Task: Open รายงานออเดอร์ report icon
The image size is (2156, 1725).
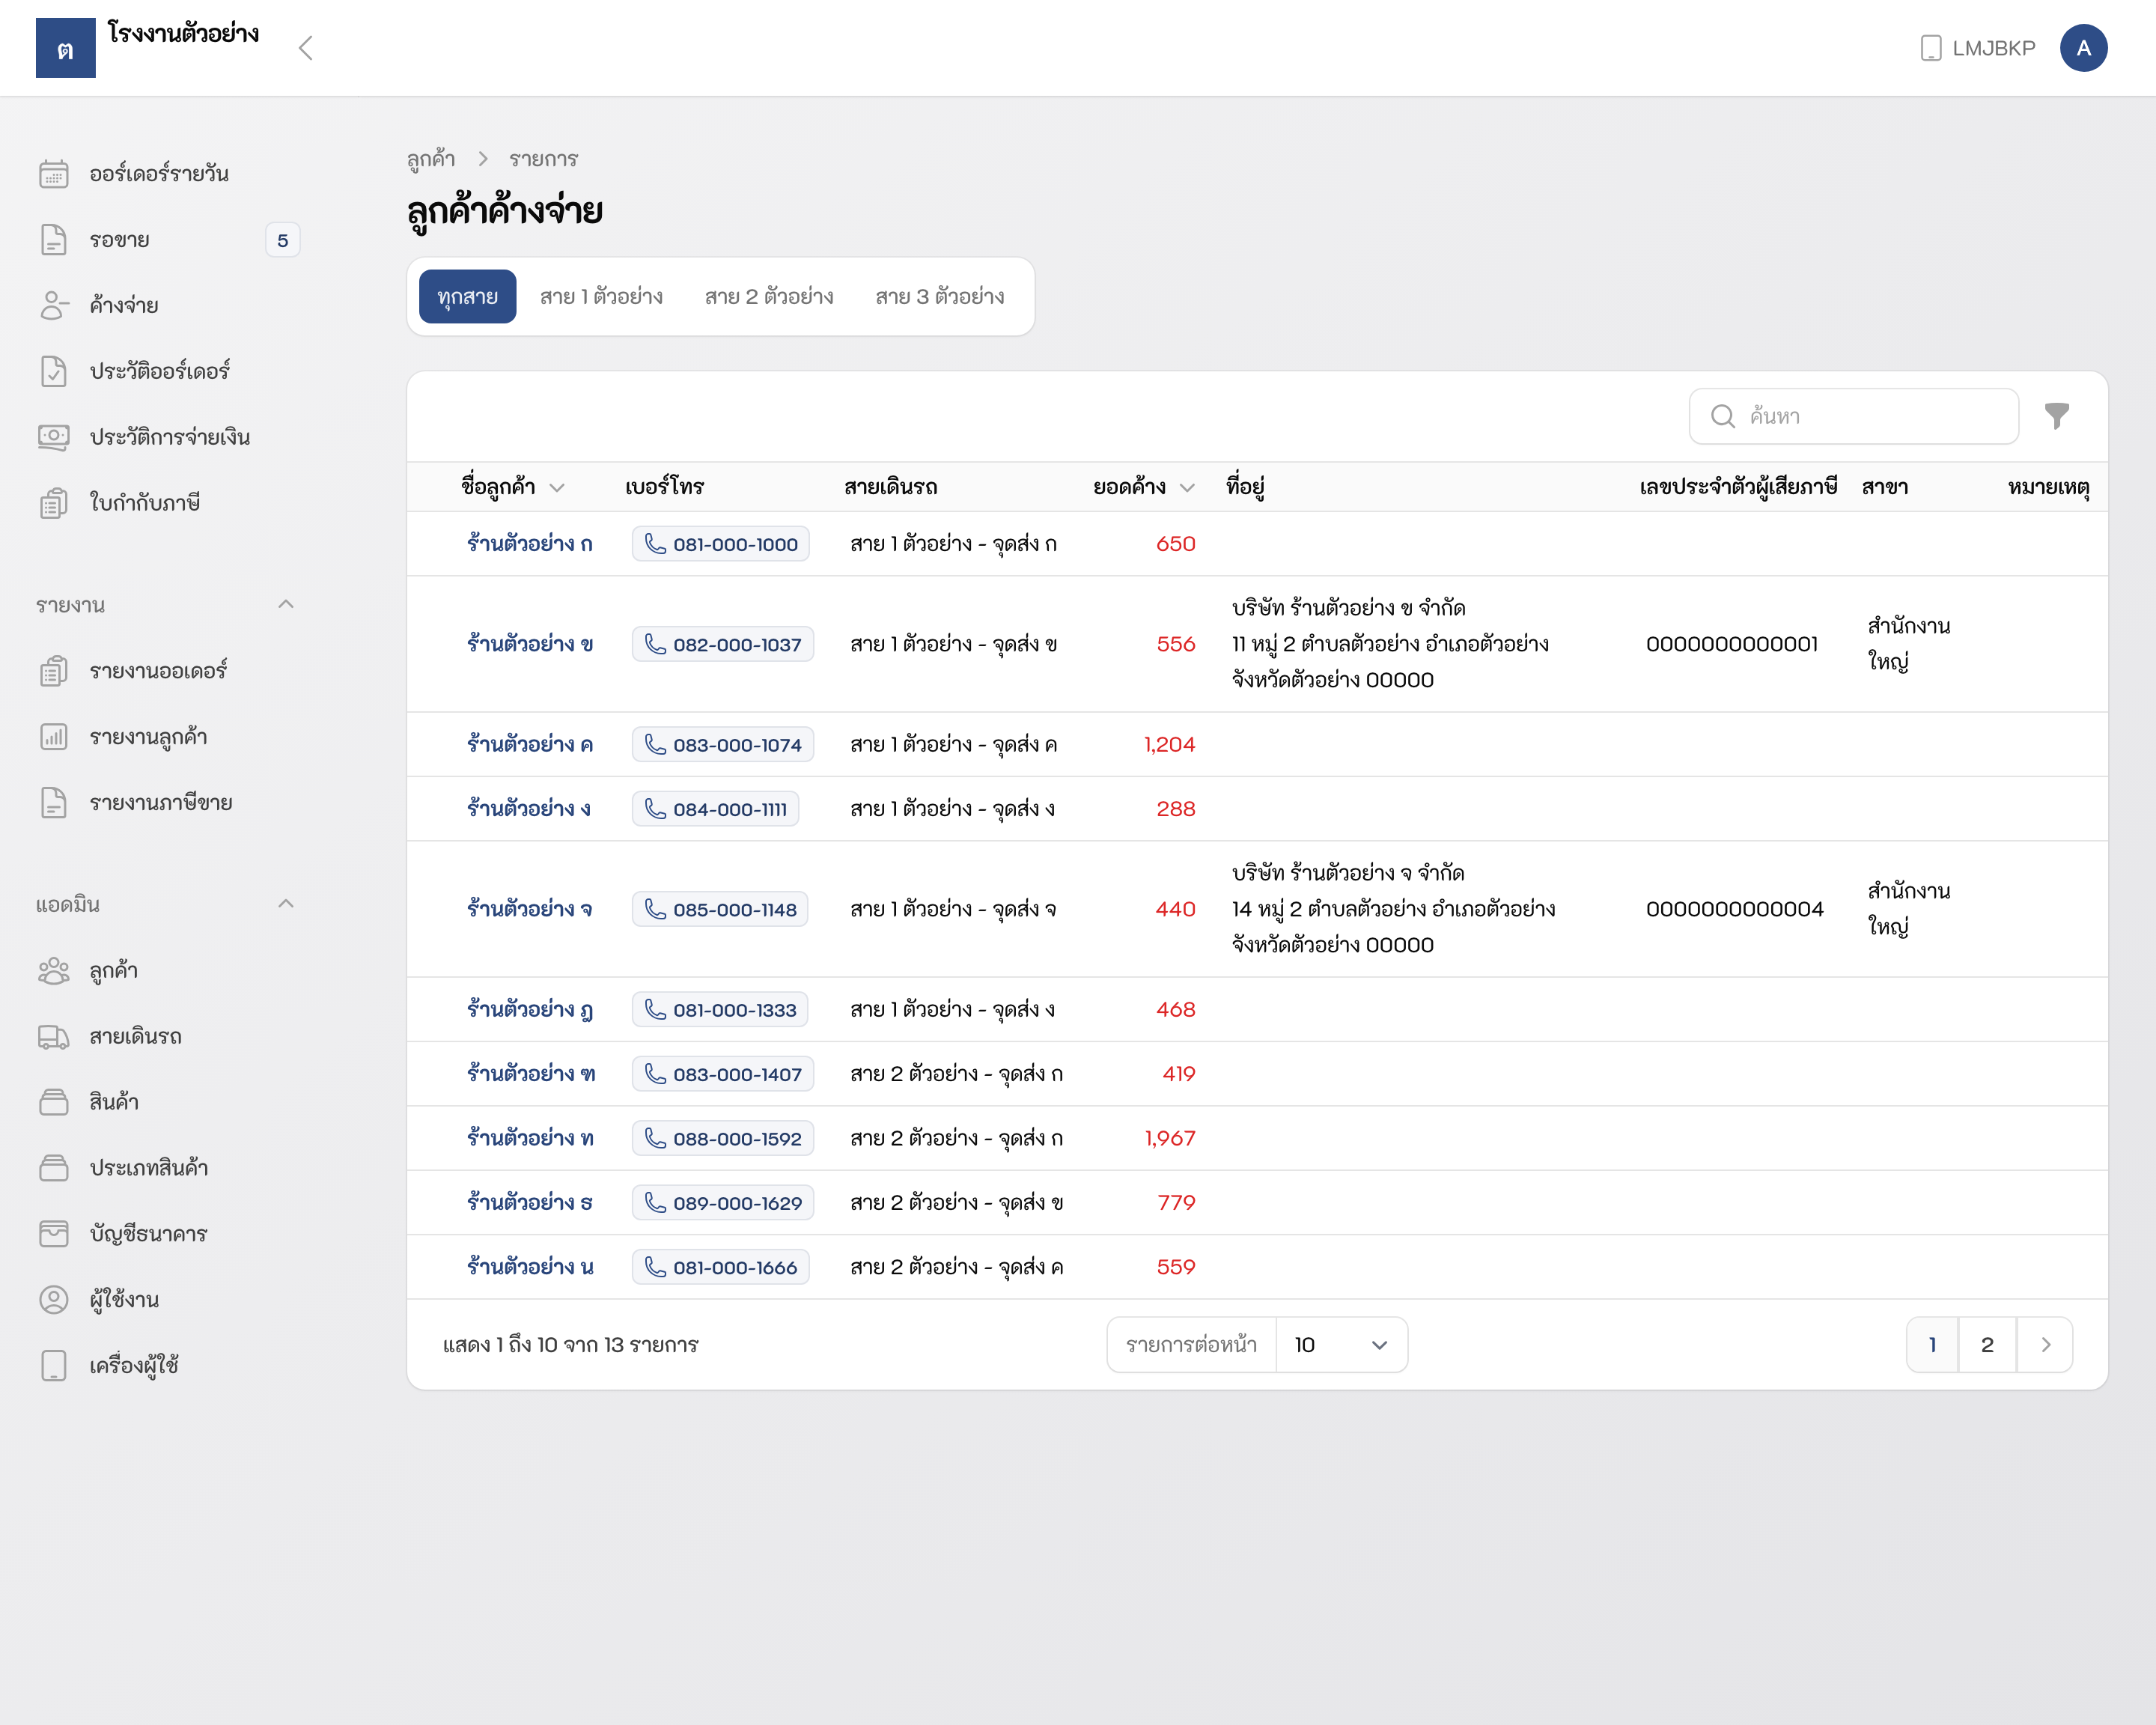Action: tap(54, 671)
